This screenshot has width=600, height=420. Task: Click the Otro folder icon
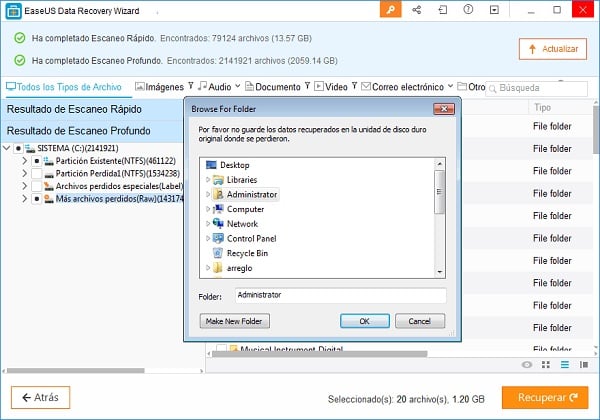coord(462,86)
